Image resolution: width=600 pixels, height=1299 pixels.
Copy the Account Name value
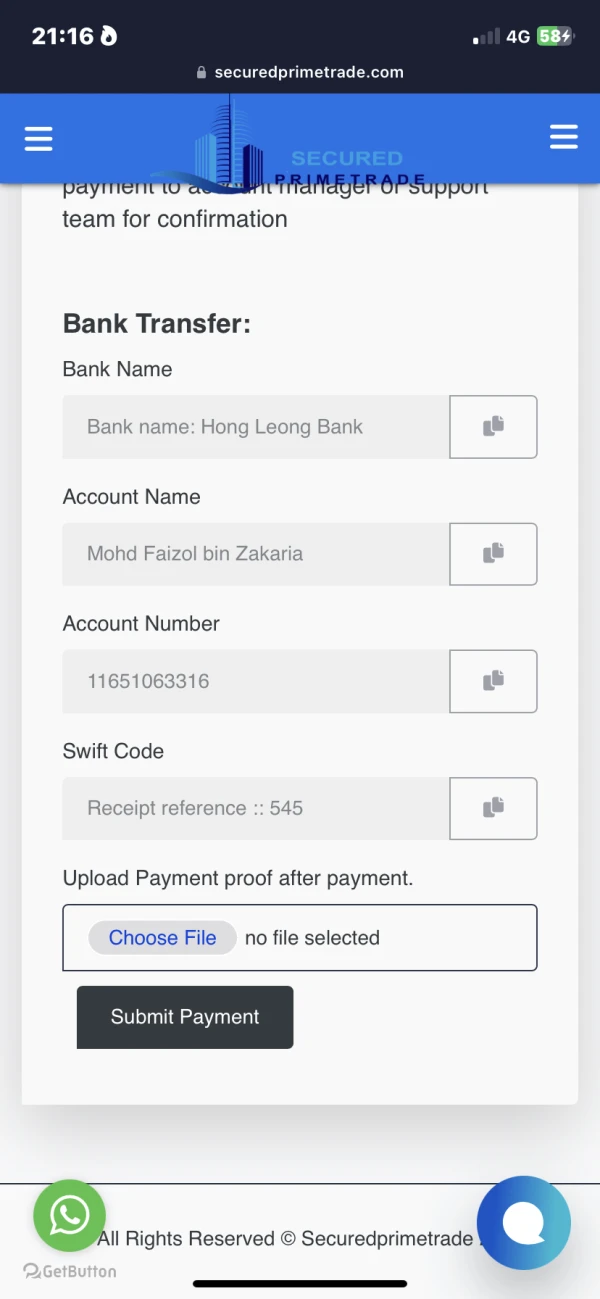click(493, 554)
